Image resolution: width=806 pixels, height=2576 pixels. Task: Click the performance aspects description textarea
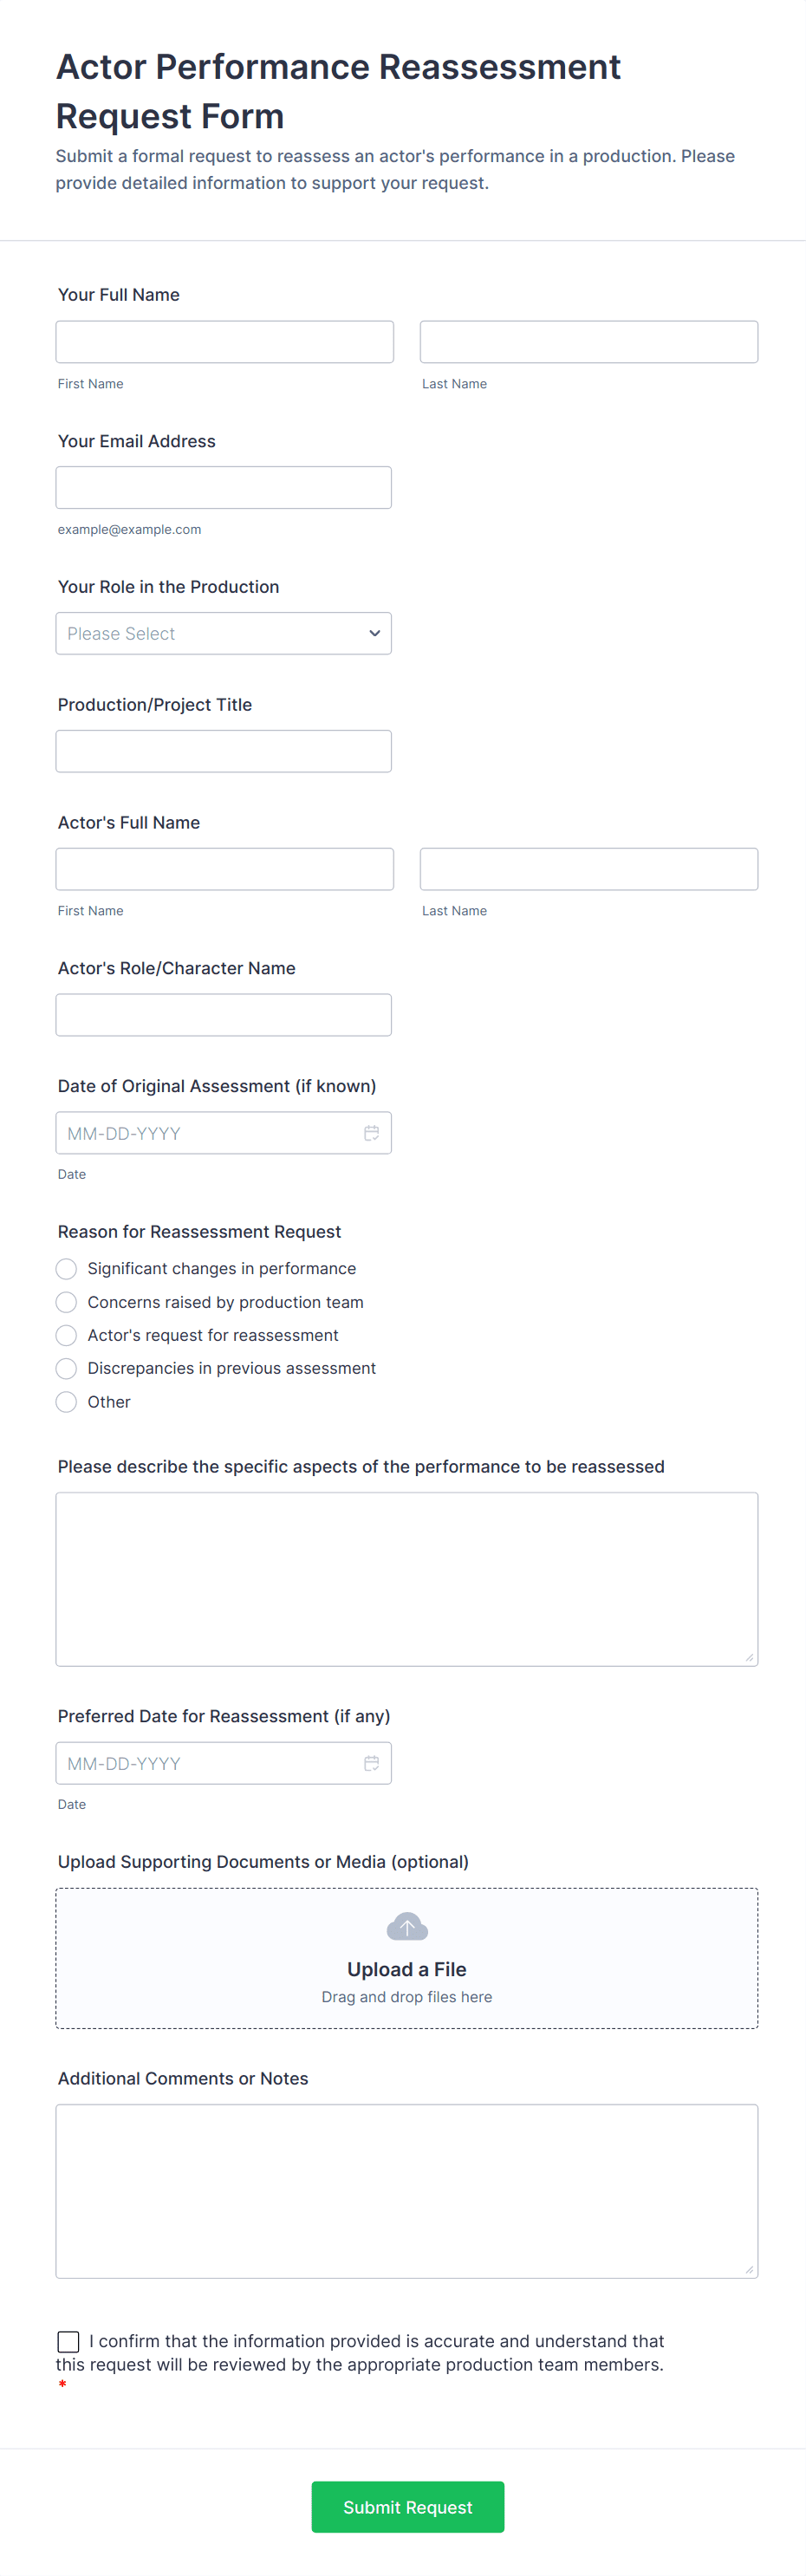406,1579
